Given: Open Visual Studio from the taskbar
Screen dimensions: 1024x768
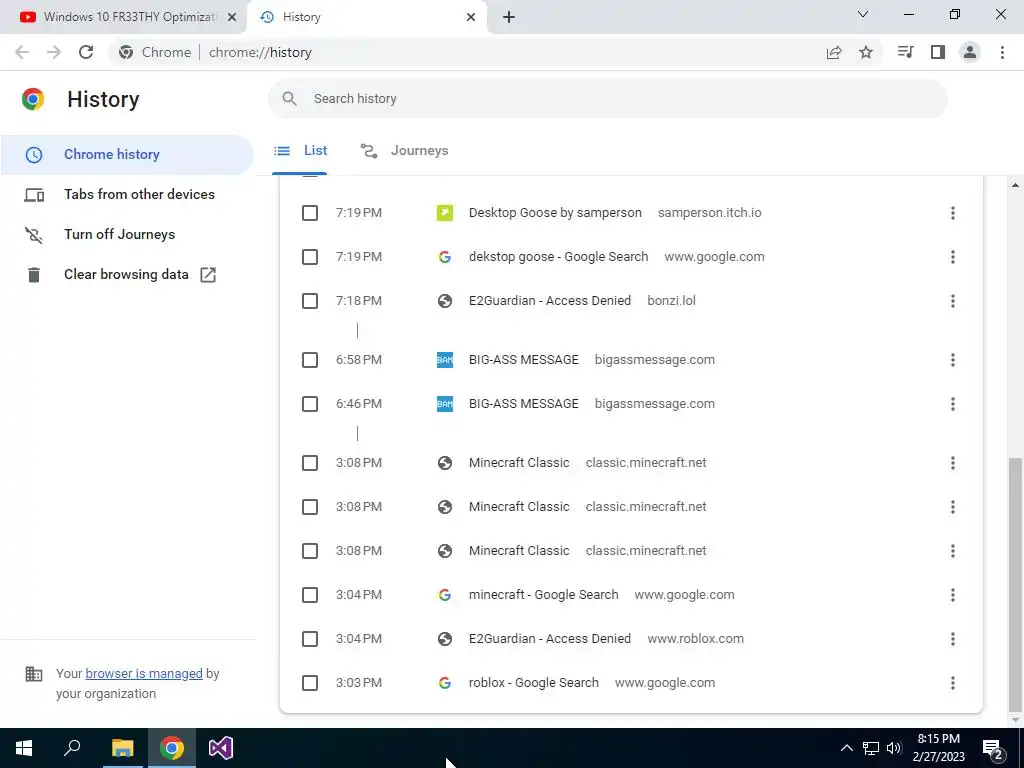Looking at the screenshot, I should (221, 748).
